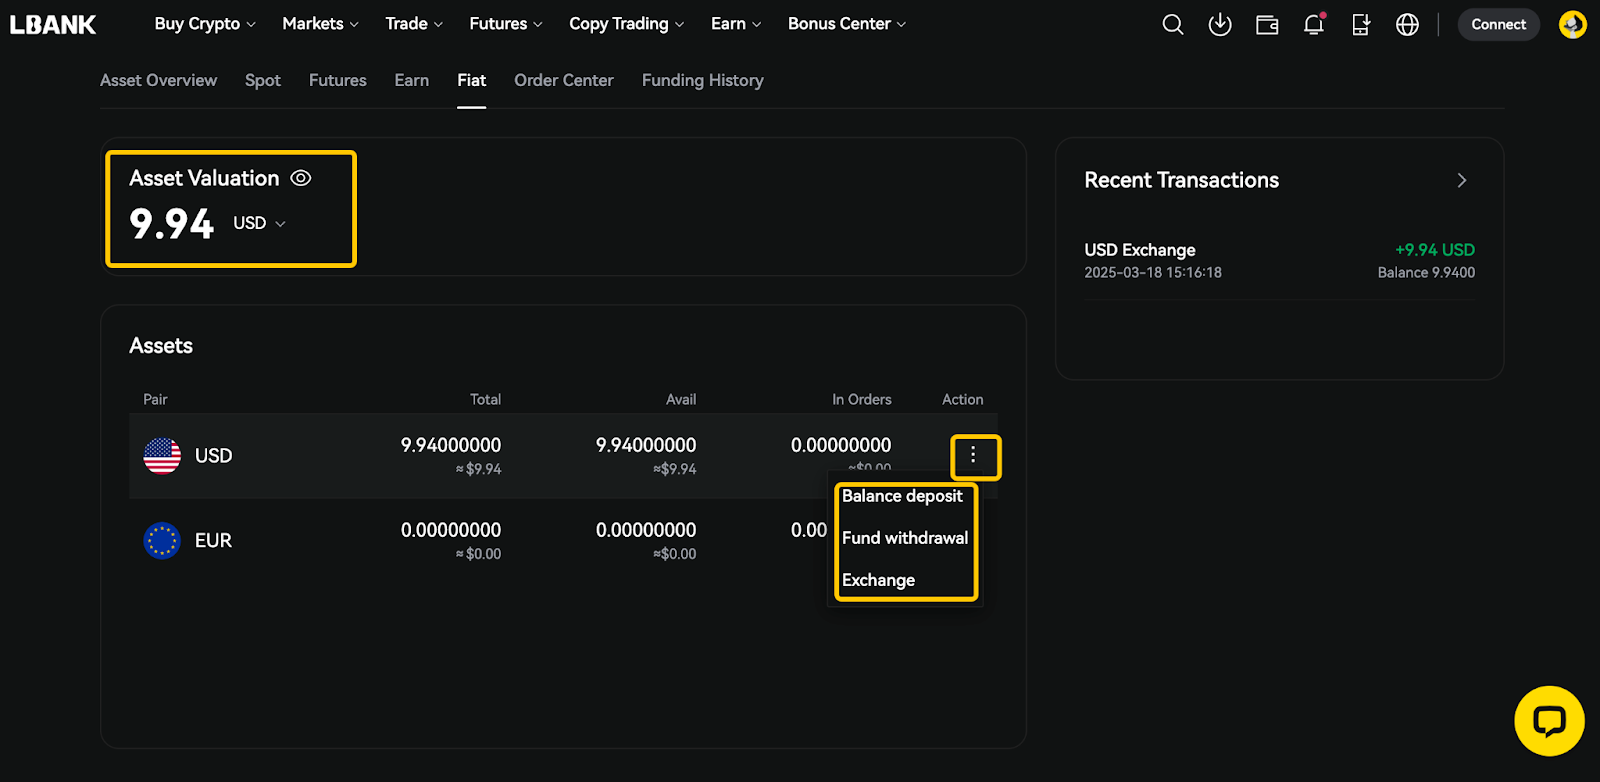This screenshot has height=782, width=1600.
Task: Open the wallet icon in header
Action: (1267, 24)
